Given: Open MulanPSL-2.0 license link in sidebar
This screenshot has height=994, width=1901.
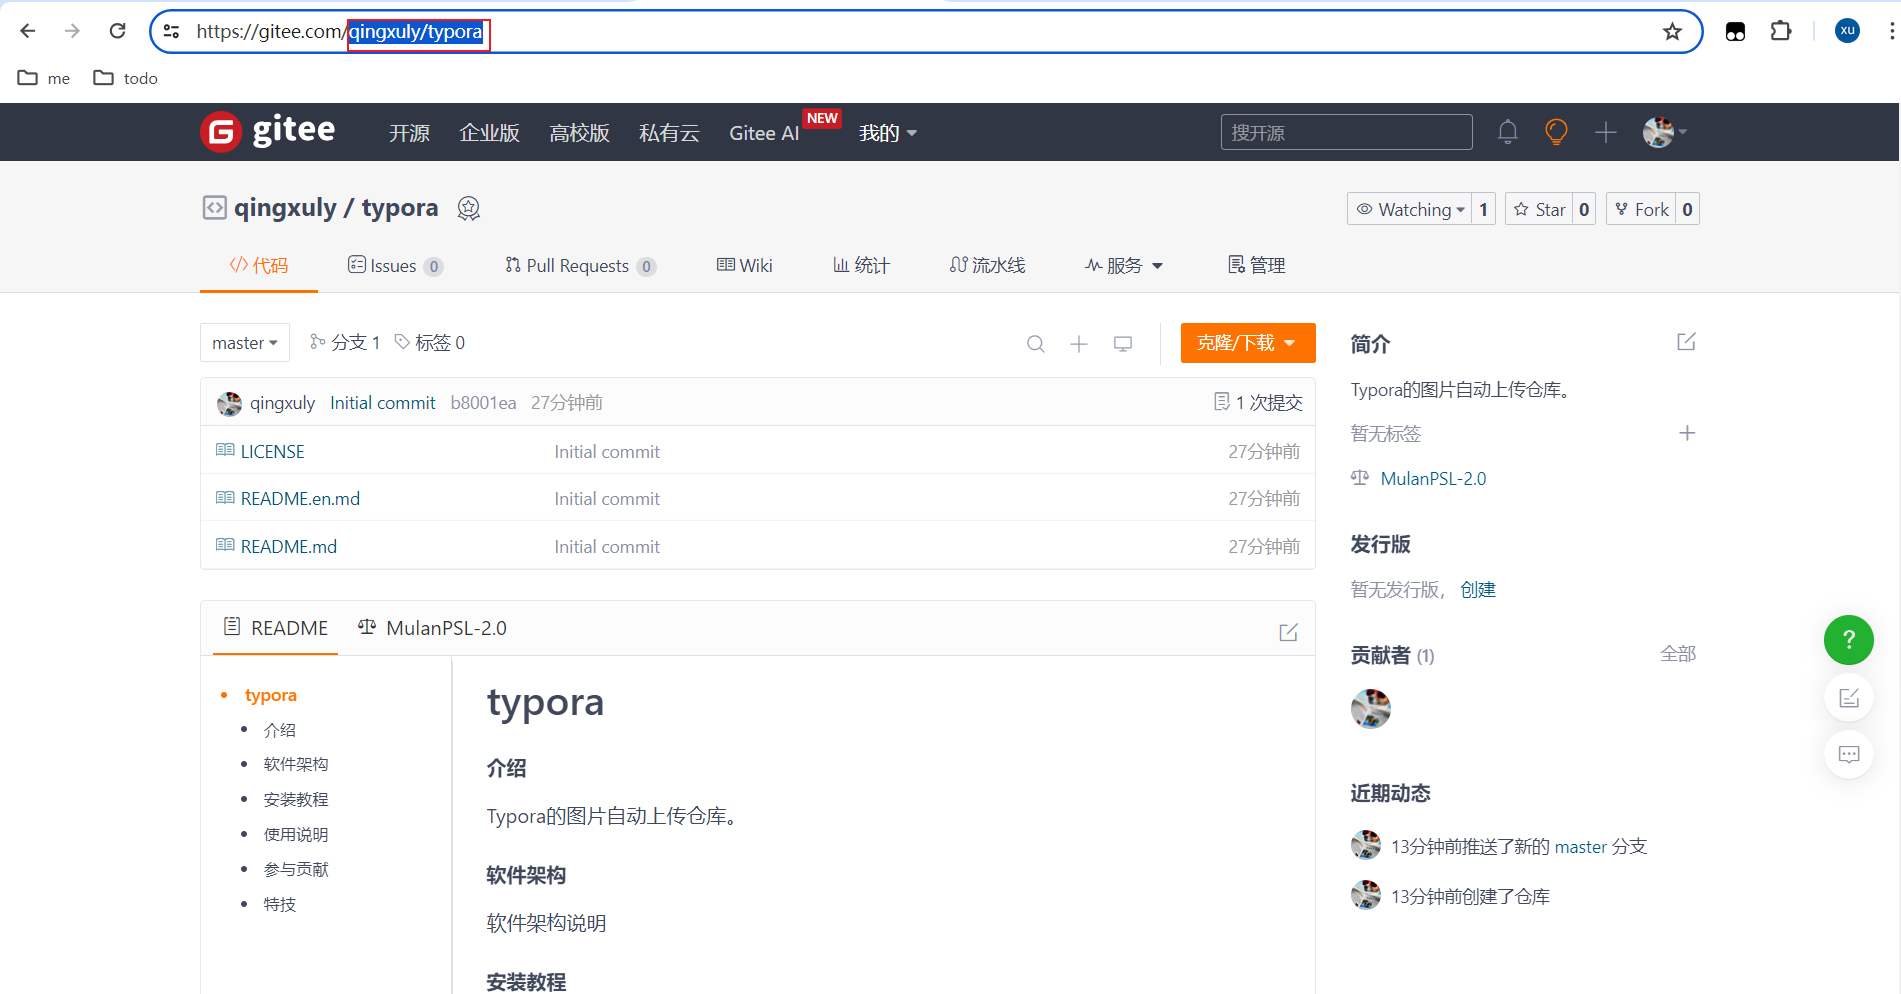Looking at the screenshot, I should (1433, 478).
